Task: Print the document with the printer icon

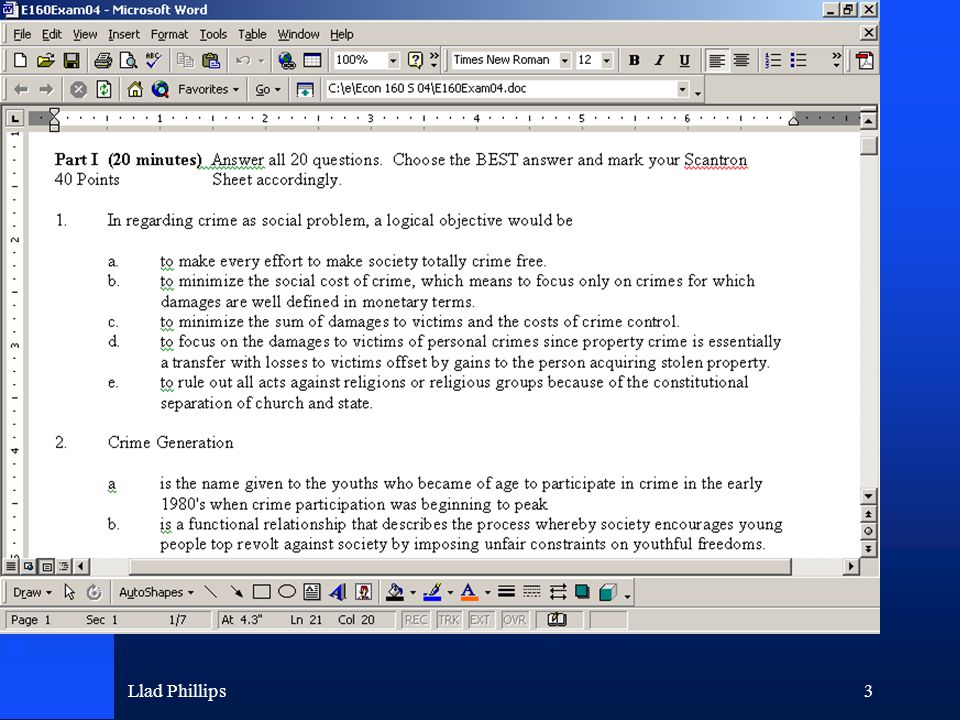Action: (103, 60)
